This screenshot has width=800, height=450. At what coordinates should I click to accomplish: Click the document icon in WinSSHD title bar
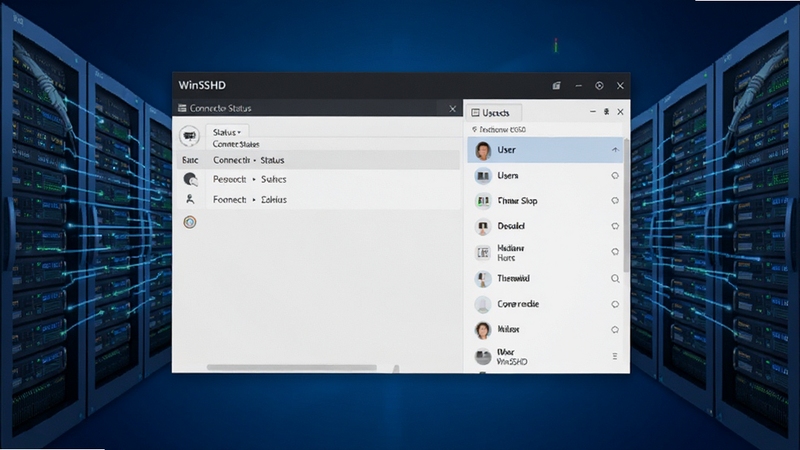pyautogui.click(x=557, y=86)
